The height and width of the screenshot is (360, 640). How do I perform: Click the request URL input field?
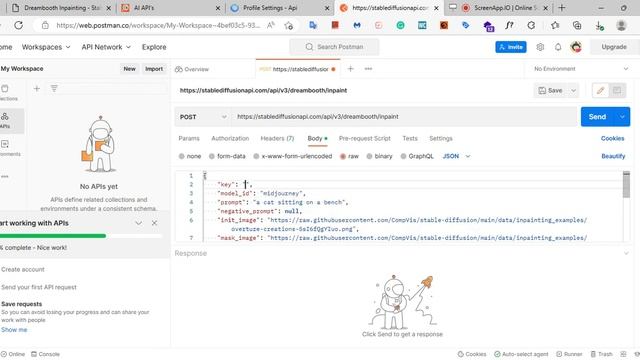pos(404,117)
